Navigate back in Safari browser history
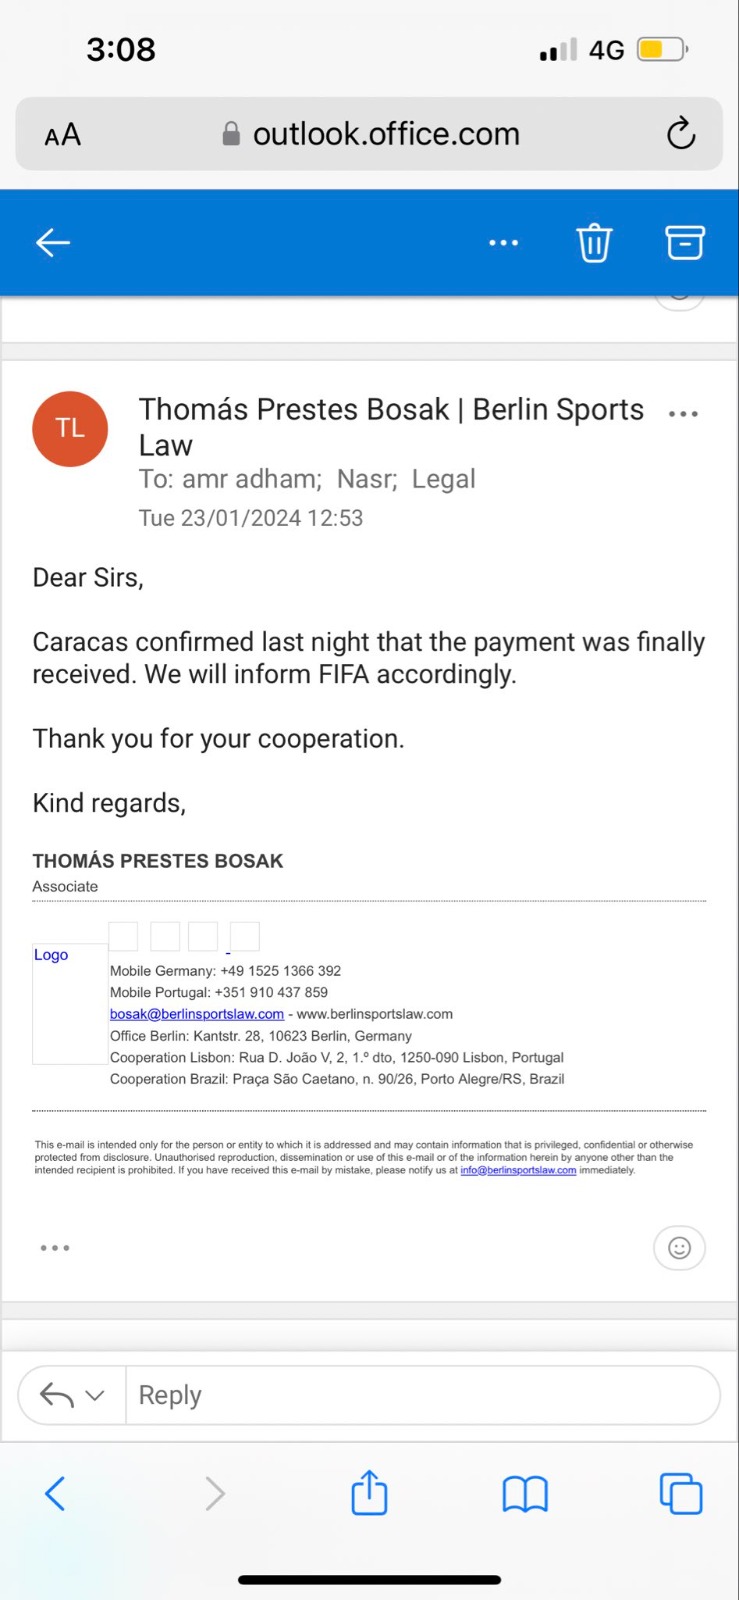 [55, 1494]
